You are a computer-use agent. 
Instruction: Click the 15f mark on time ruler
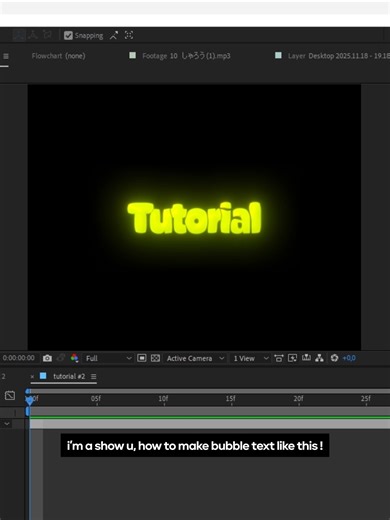coord(231,398)
